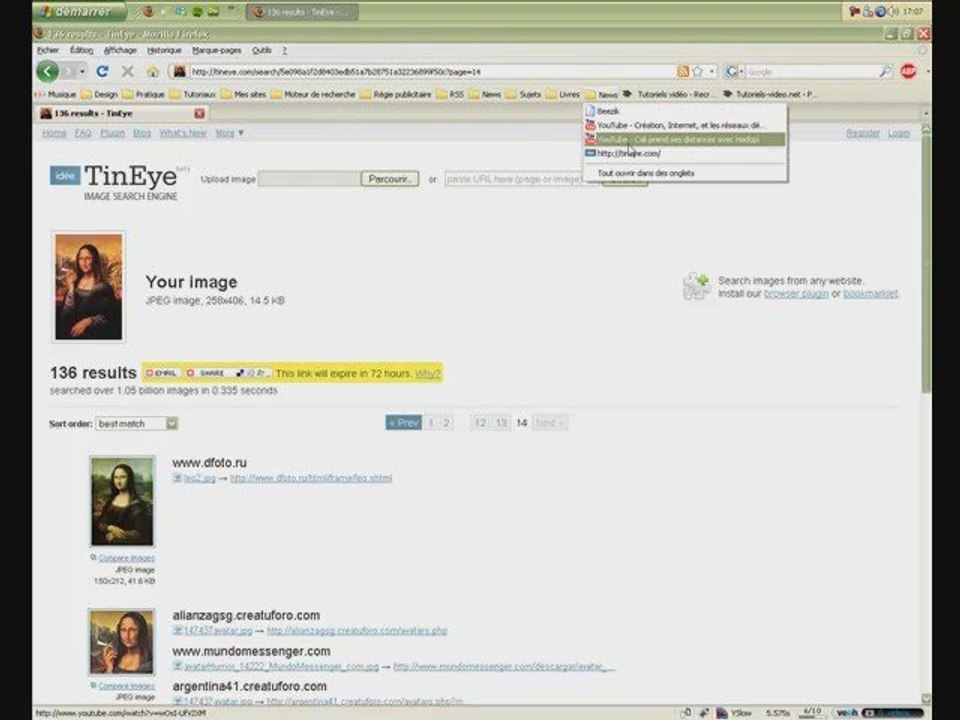Select Beezik in the News folder menu

[x=684, y=111]
